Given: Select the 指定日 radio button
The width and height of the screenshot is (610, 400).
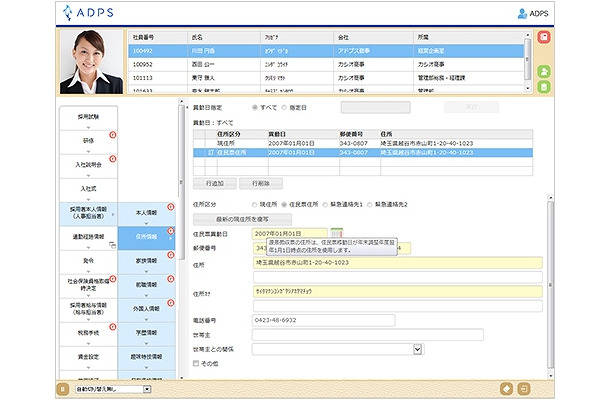Looking at the screenshot, I should (x=284, y=107).
